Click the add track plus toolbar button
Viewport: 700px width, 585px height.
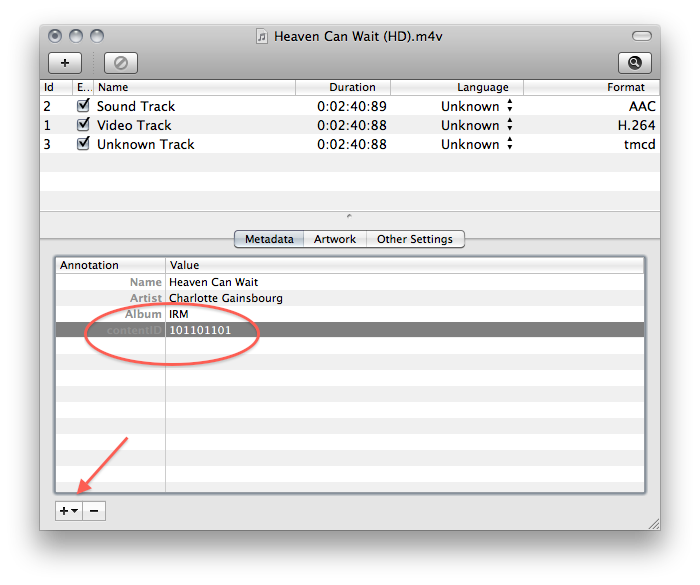[65, 62]
